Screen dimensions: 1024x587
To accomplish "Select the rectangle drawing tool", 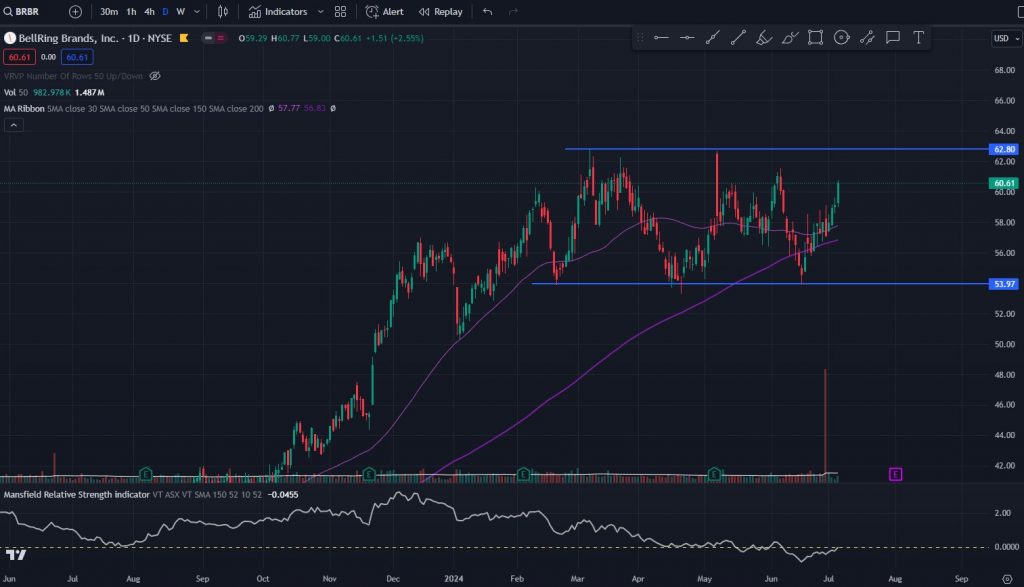I will coord(815,38).
